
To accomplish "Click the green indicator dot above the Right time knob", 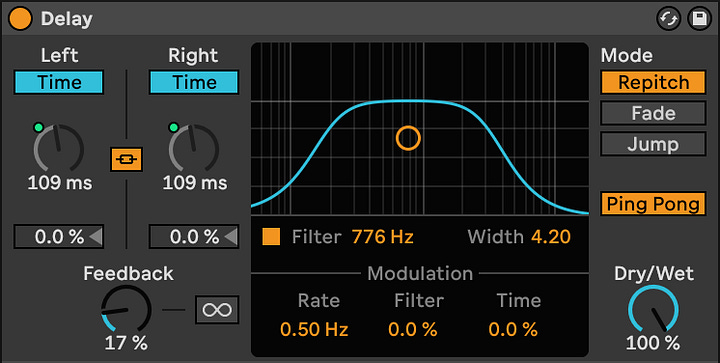I will coord(174,127).
